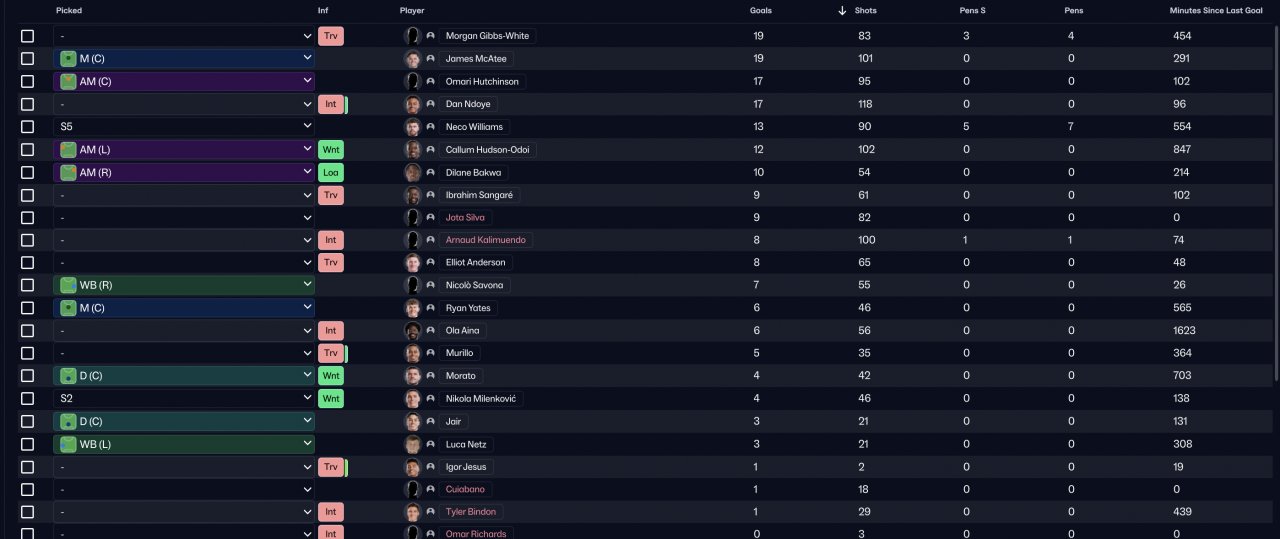This screenshot has width=1280, height=539.
Task: Click the Int status icon for Dan Ndoye
Action: tap(331, 104)
